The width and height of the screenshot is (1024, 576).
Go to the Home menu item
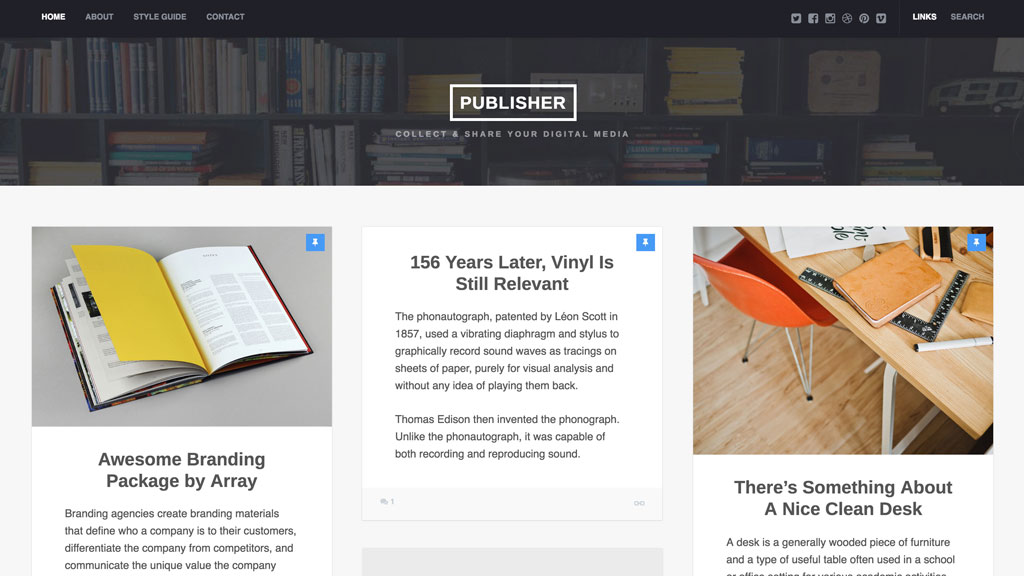54,17
